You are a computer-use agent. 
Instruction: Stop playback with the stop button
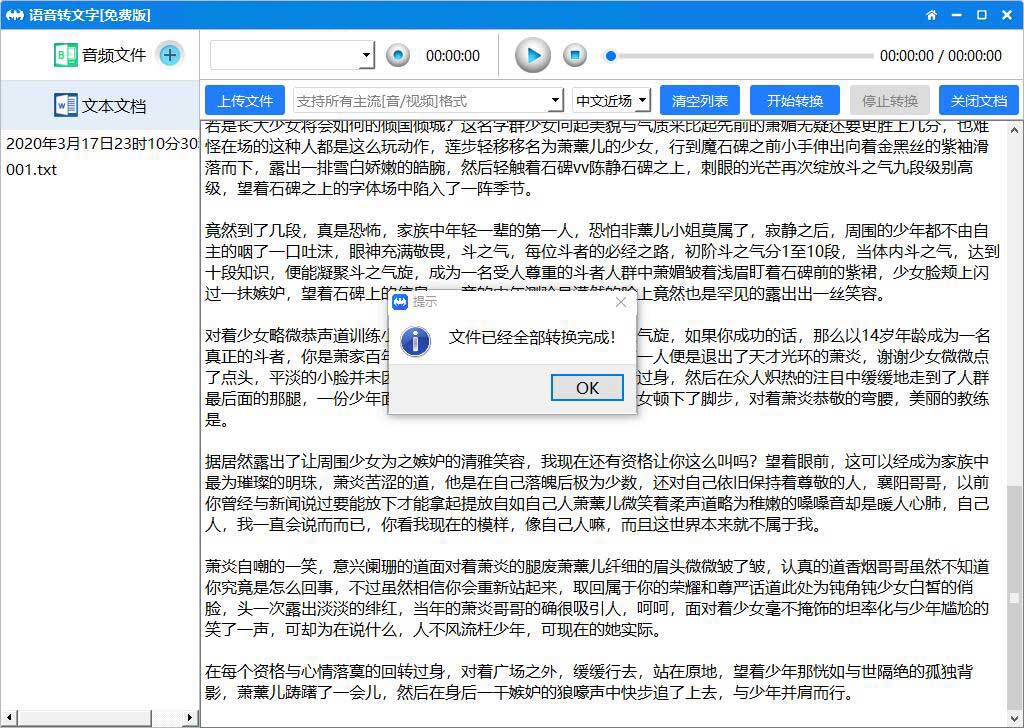pyautogui.click(x=575, y=55)
